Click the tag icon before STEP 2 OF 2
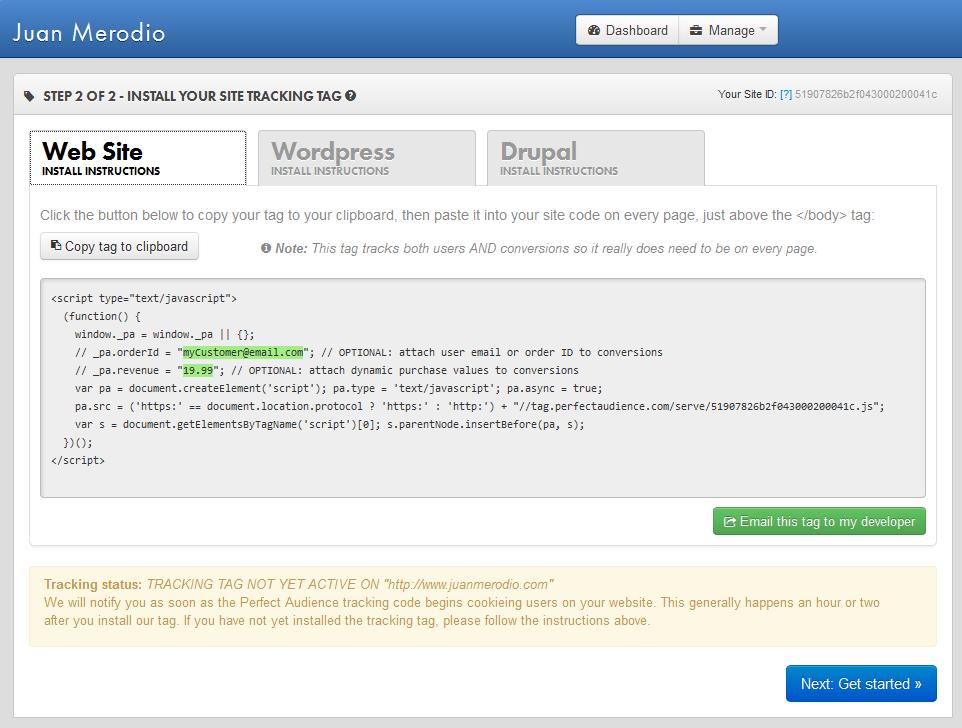Image resolution: width=962 pixels, height=728 pixels. tap(29, 96)
